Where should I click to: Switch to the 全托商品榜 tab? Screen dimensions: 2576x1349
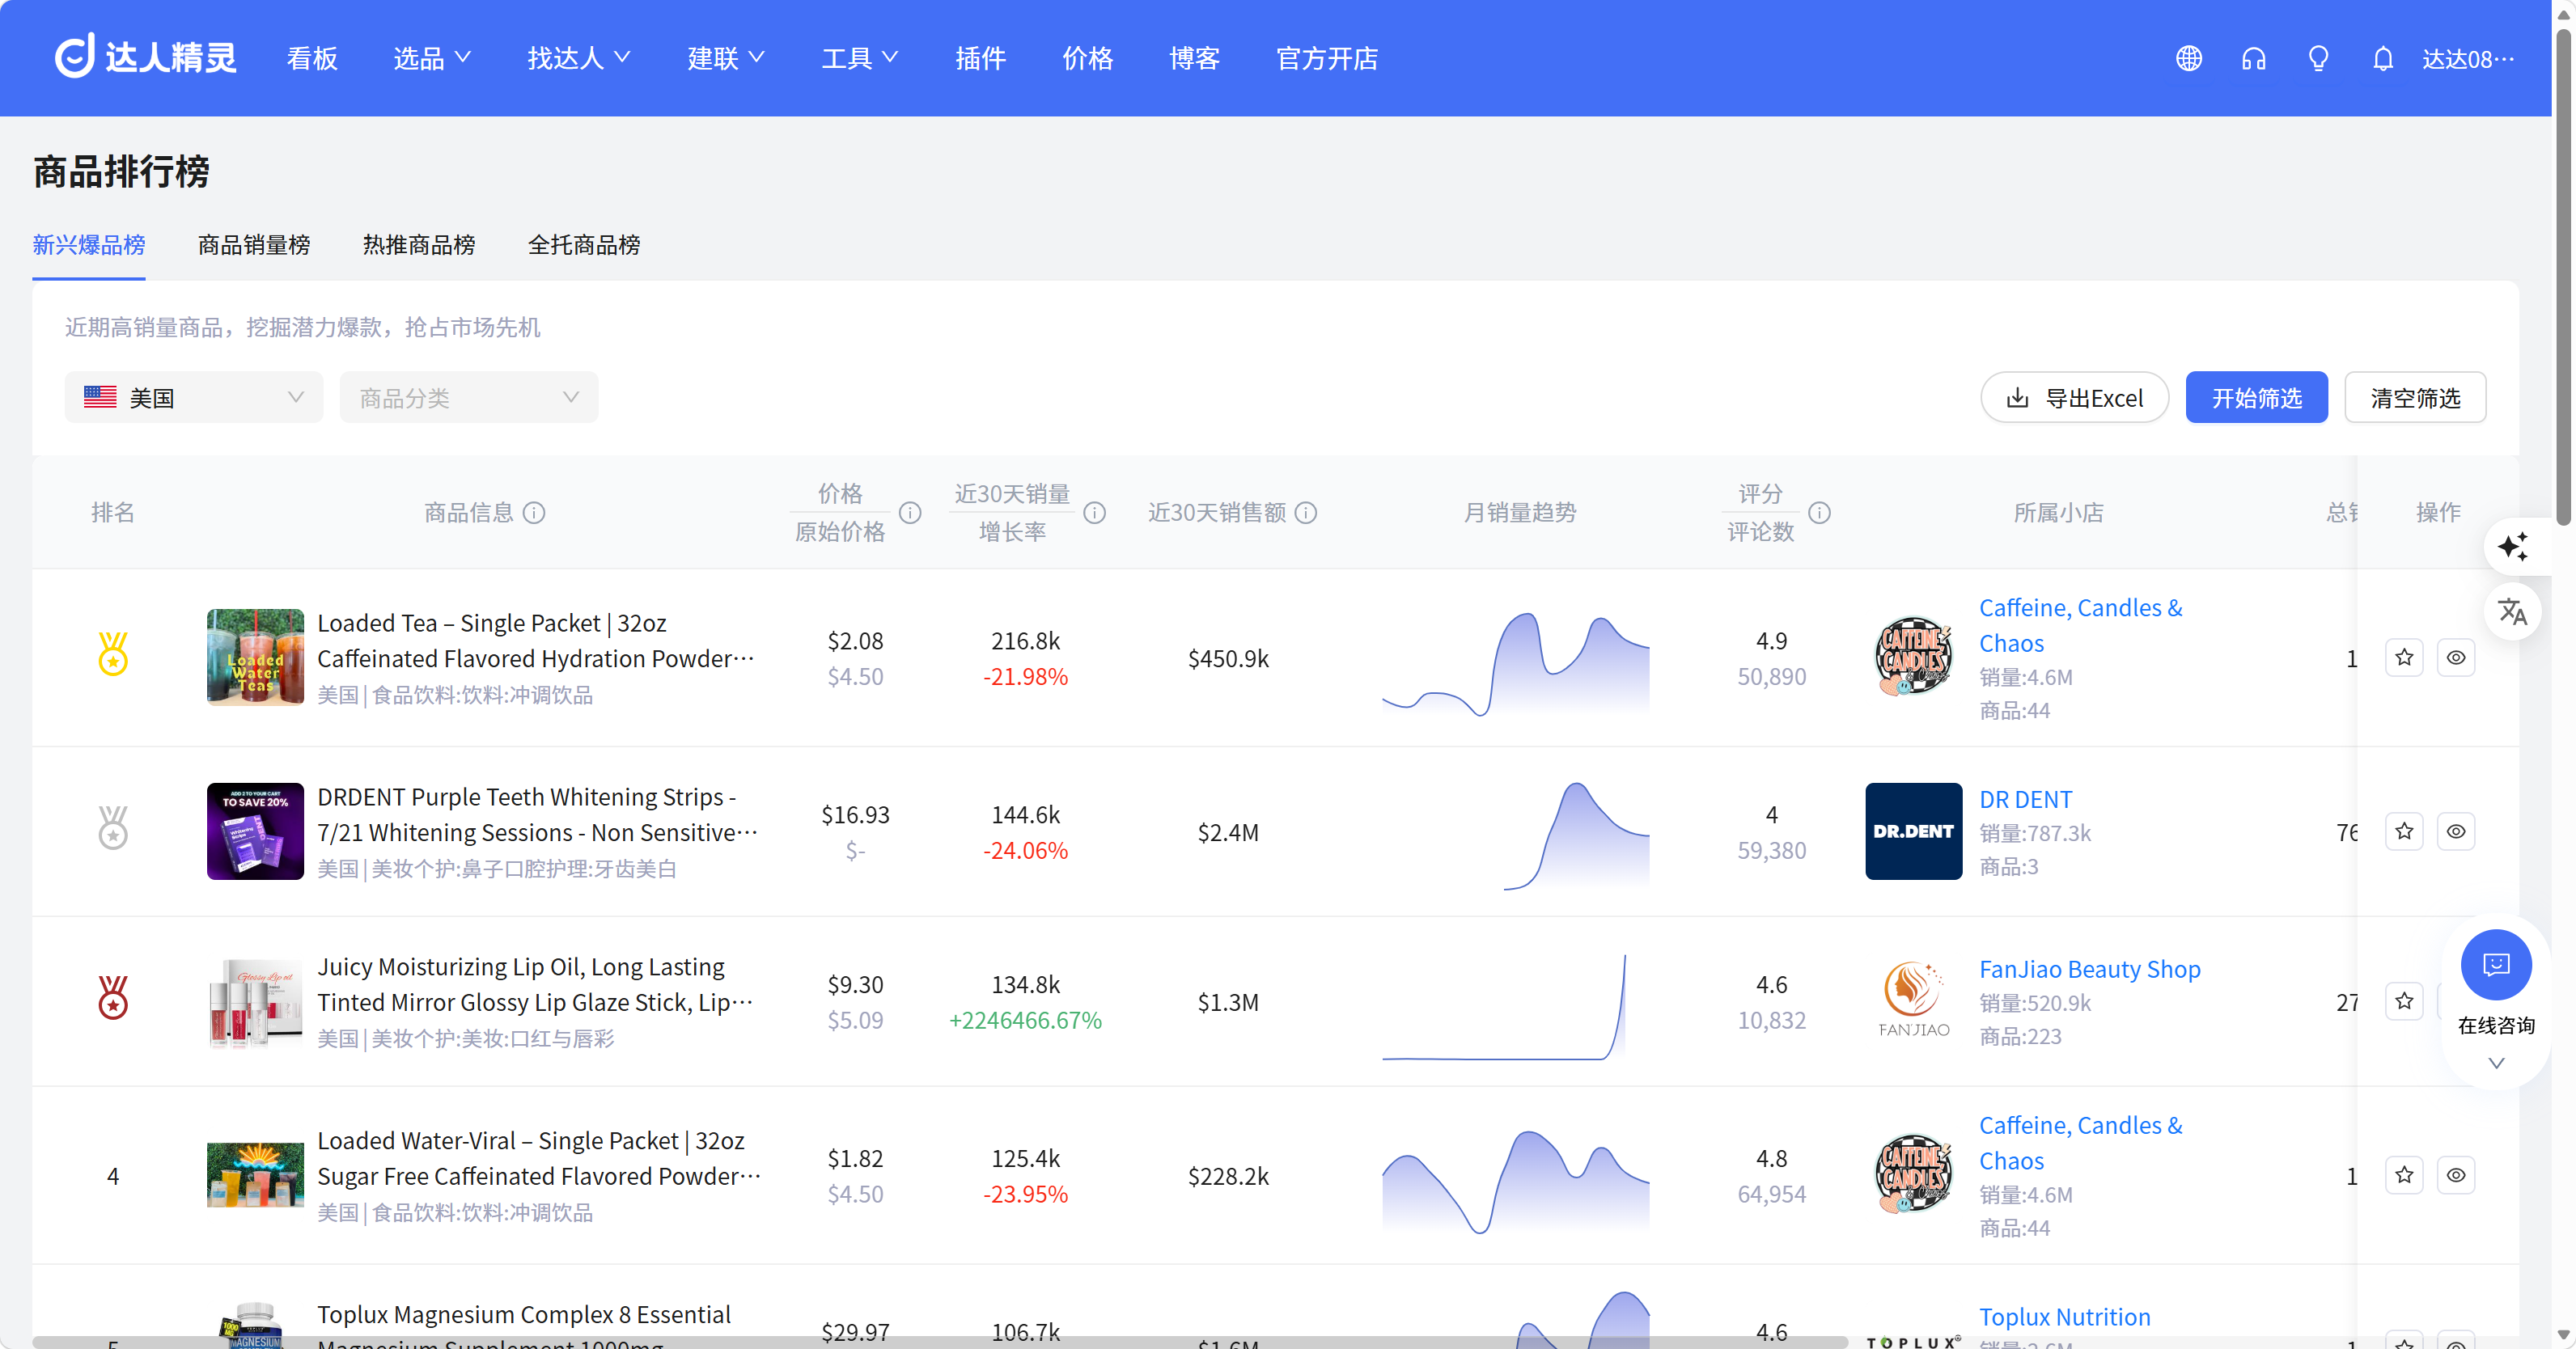click(584, 245)
